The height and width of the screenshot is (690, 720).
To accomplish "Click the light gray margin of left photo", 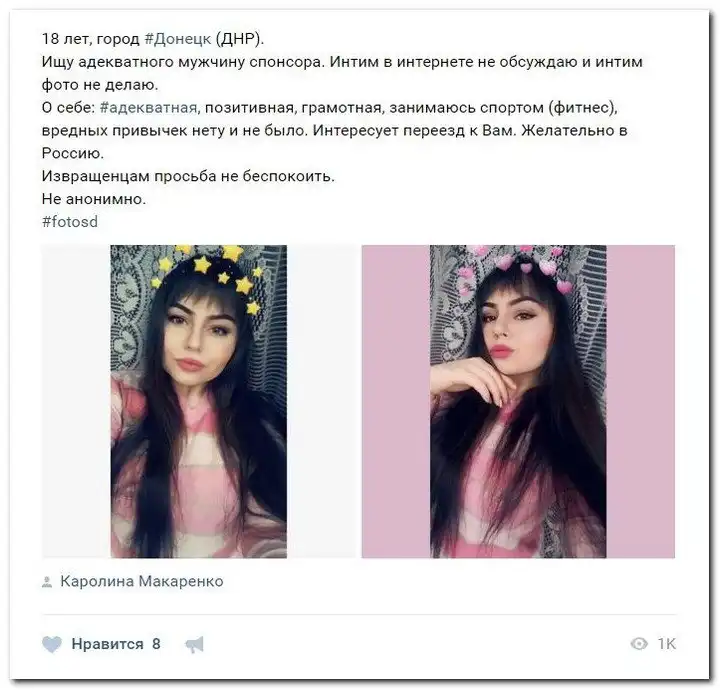I will (x=76, y=401).
